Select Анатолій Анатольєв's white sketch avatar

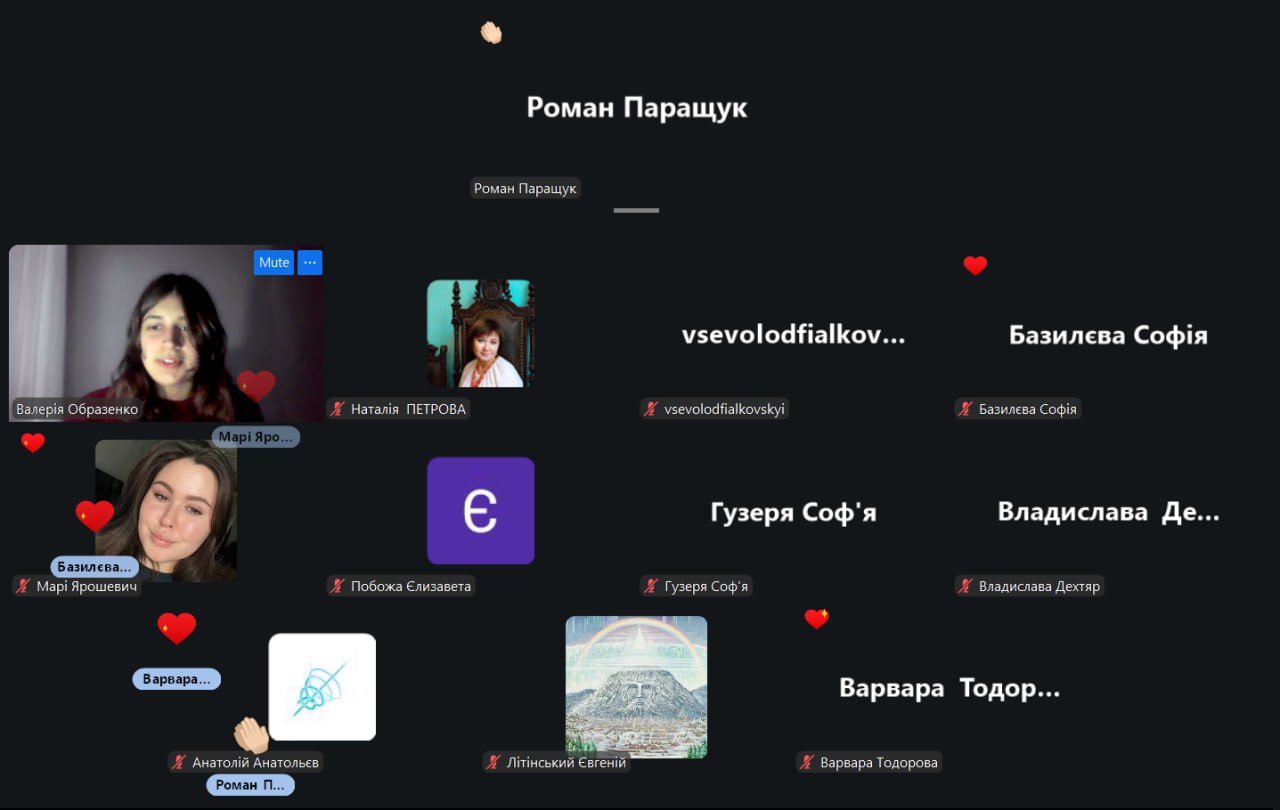(x=322, y=686)
